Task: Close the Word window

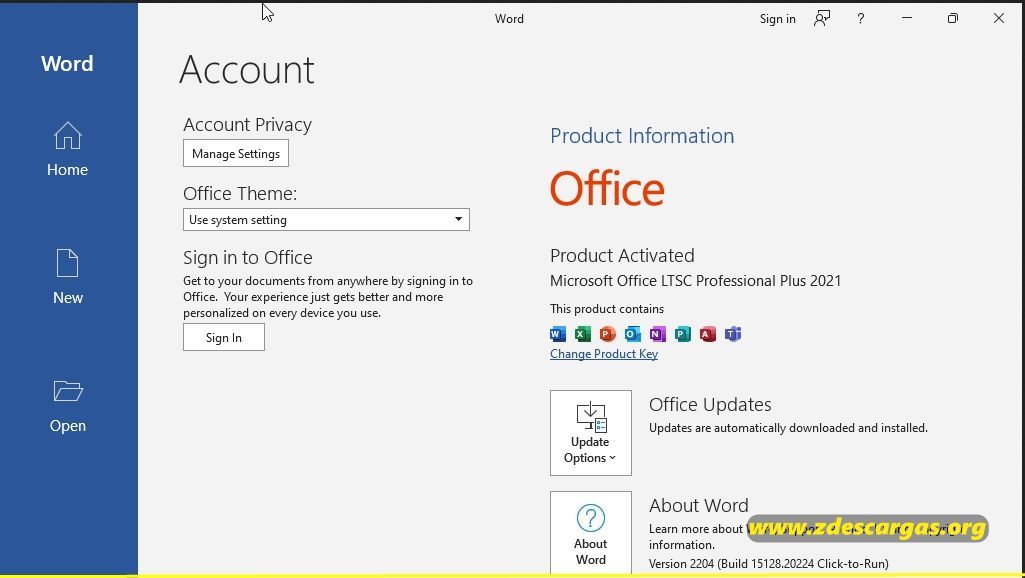Action: tap(999, 18)
